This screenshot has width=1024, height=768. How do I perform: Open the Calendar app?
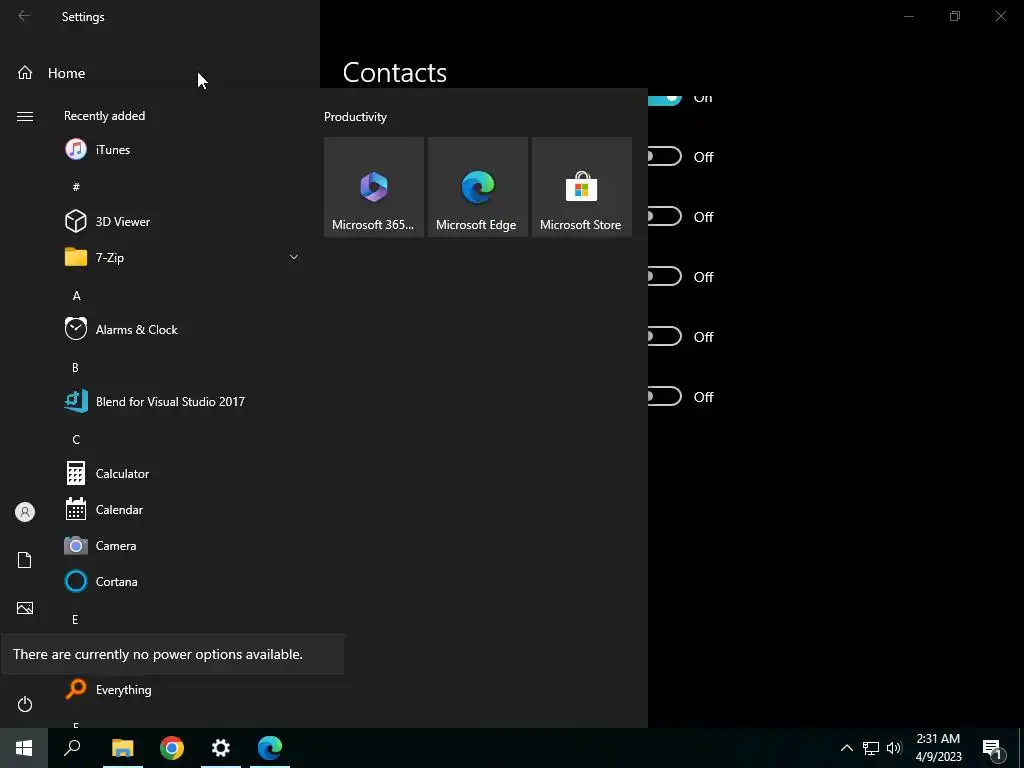183,509
